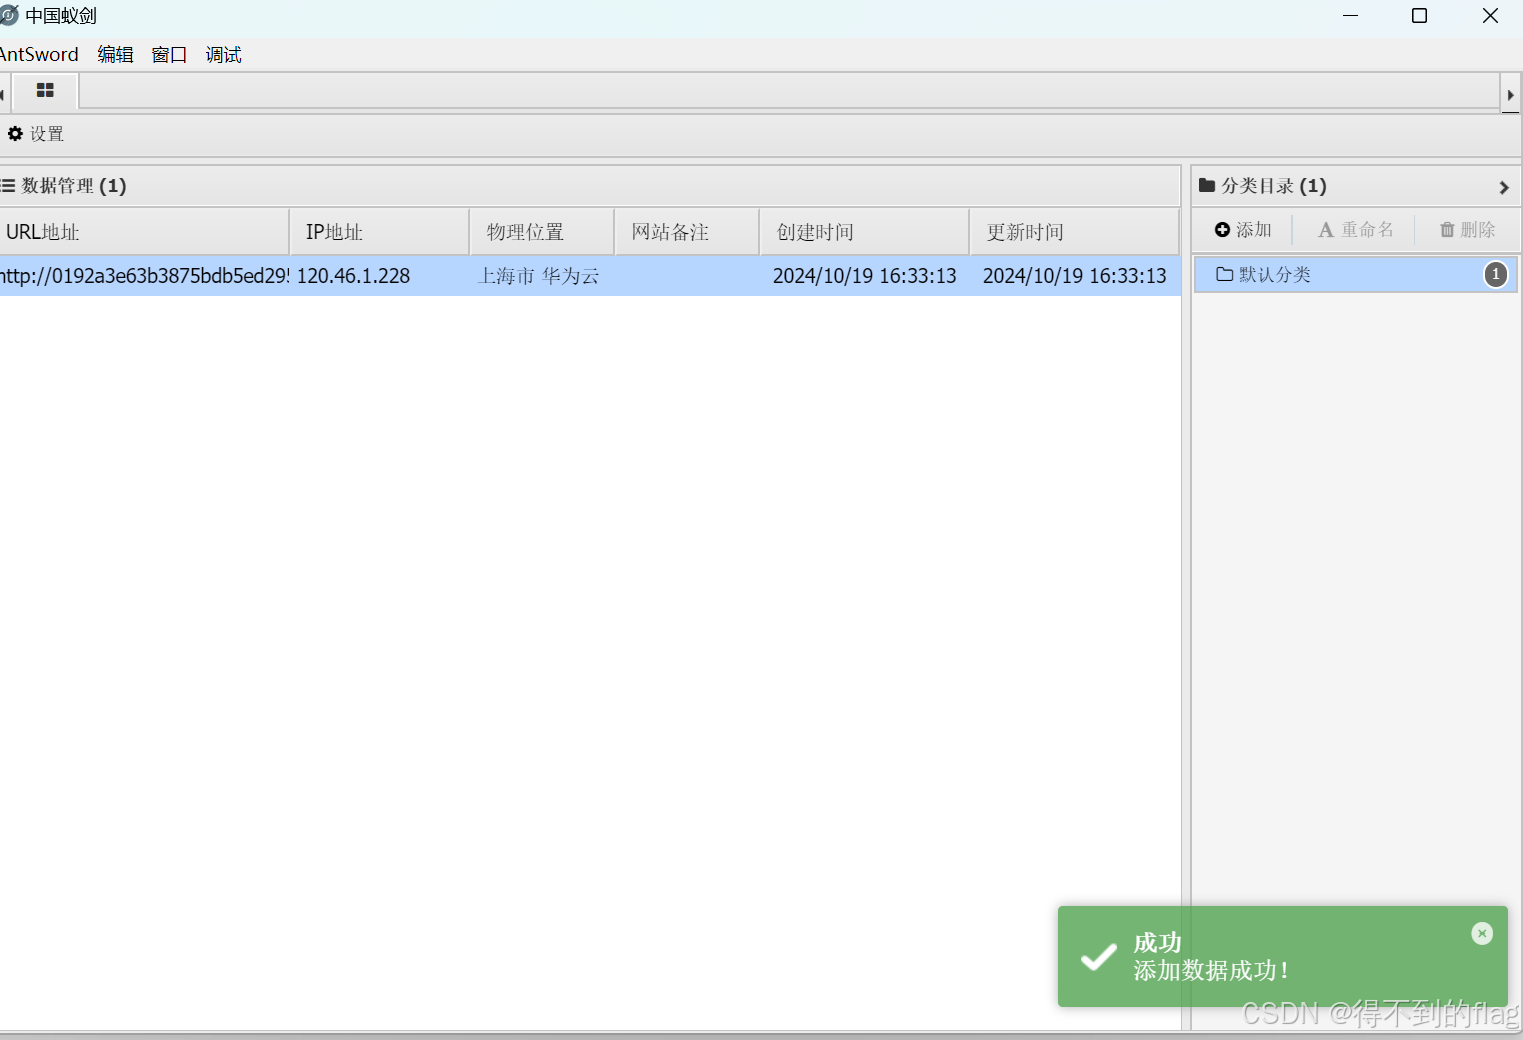Click the updated time 2024/10/19 16:33:13 cell

coord(1075,276)
